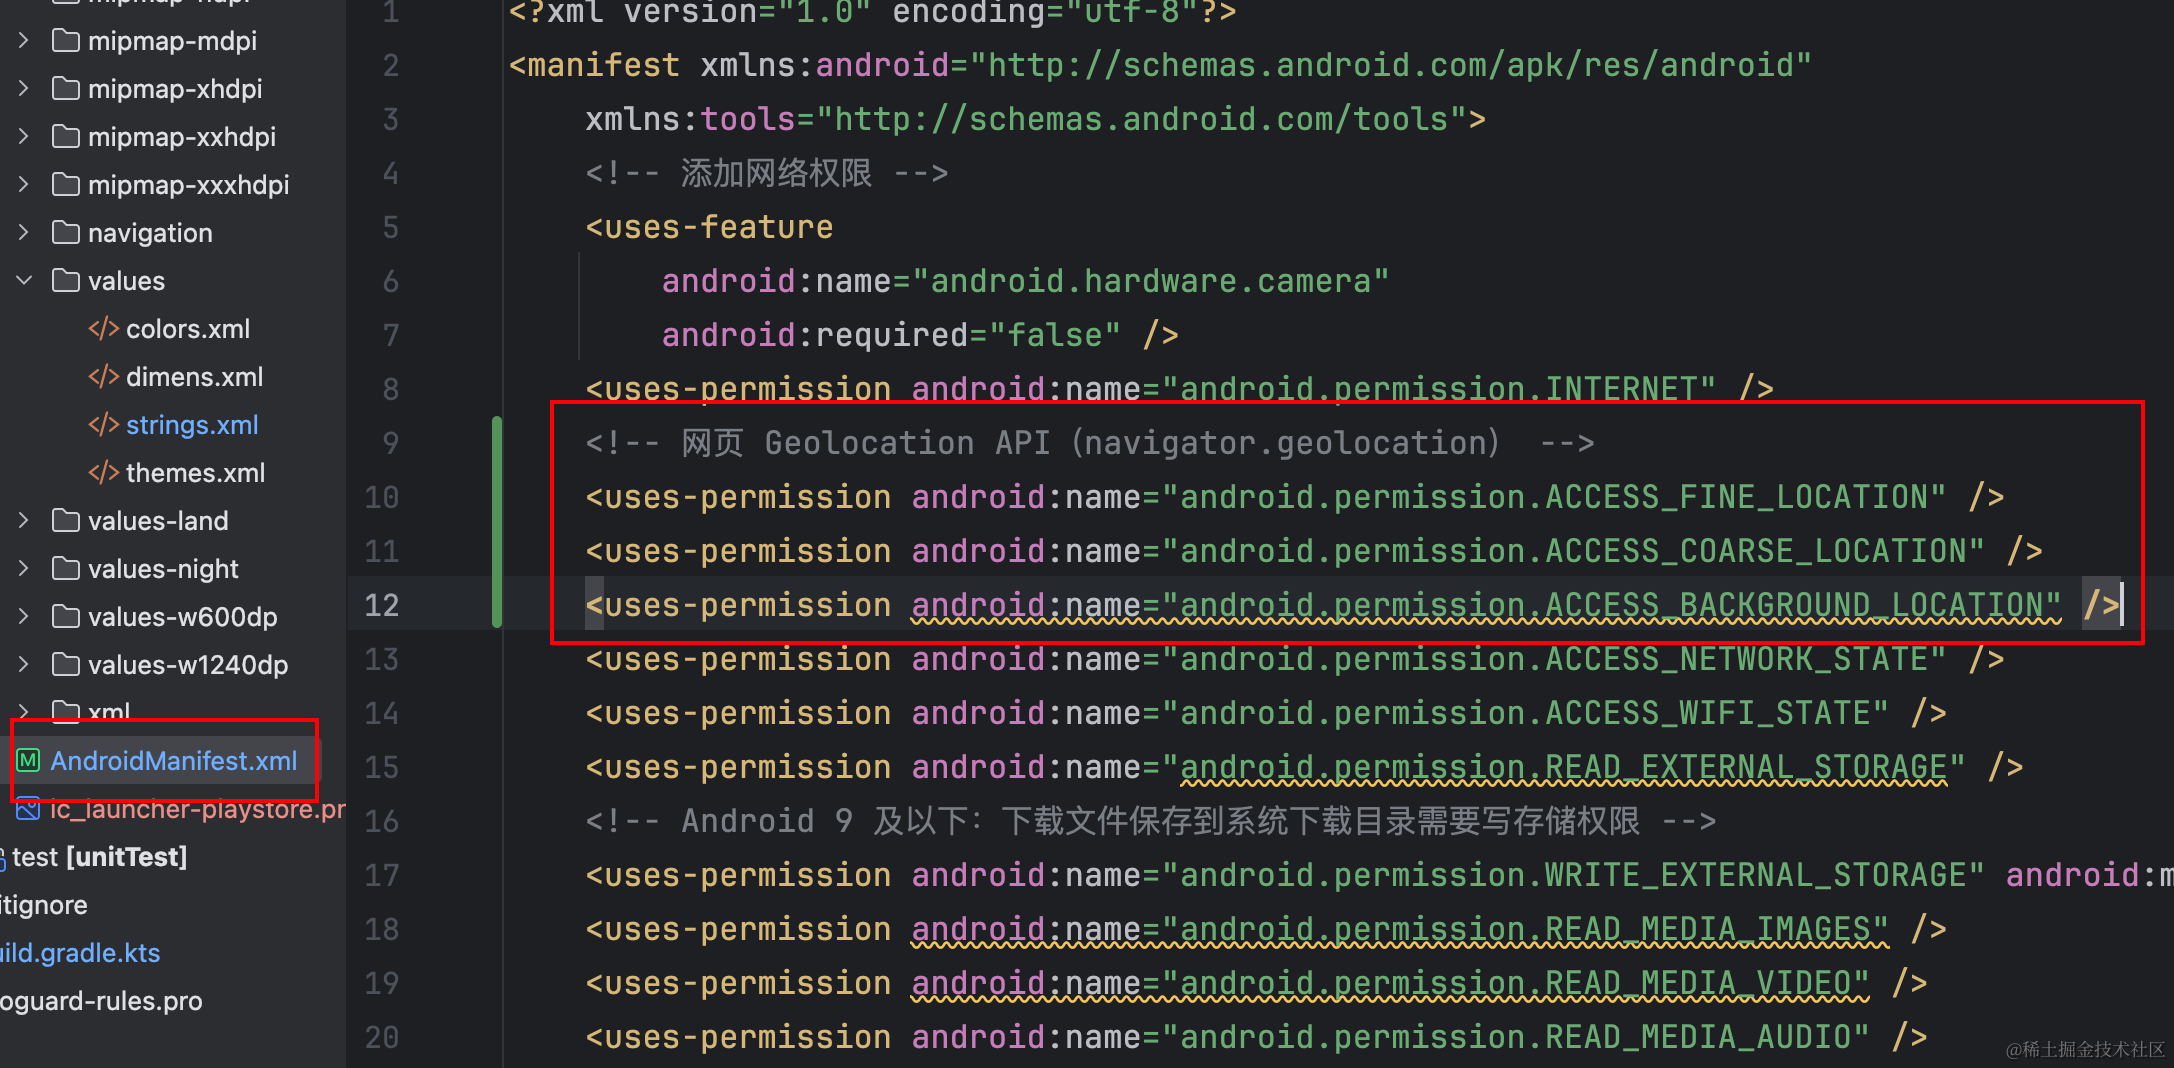This screenshot has height=1068, width=2174.
Task: Click the navigation folder icon
Action: click(x=66, y=233)
